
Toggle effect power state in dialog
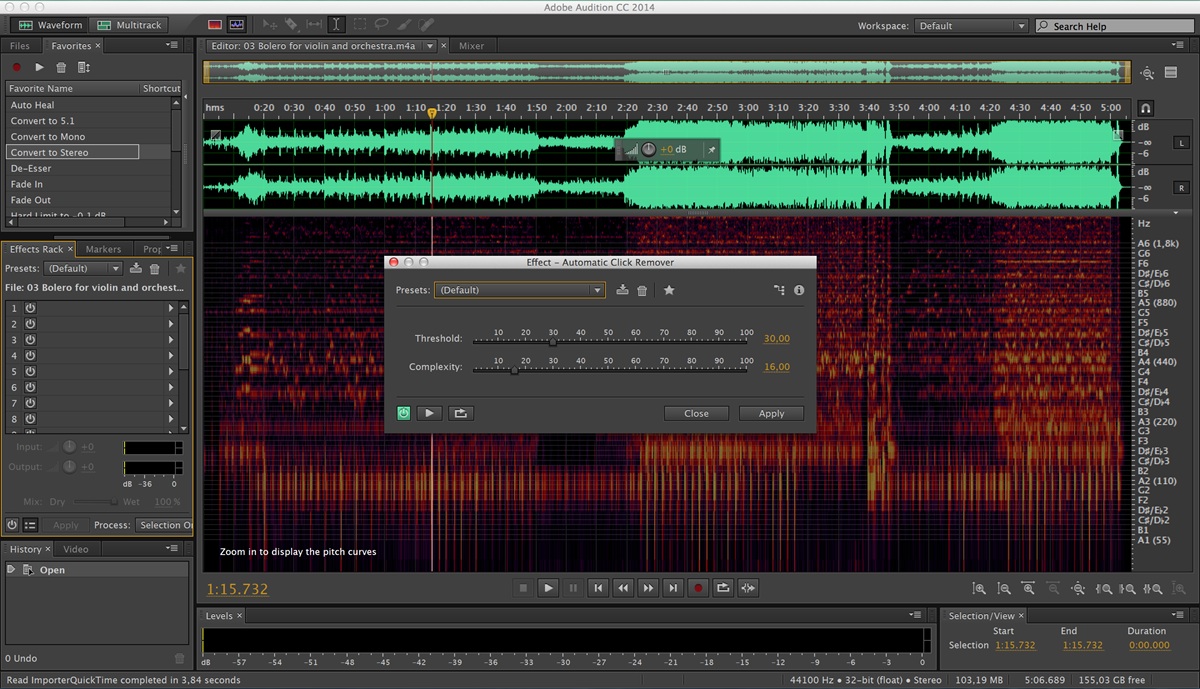click(x=403, y=413)
